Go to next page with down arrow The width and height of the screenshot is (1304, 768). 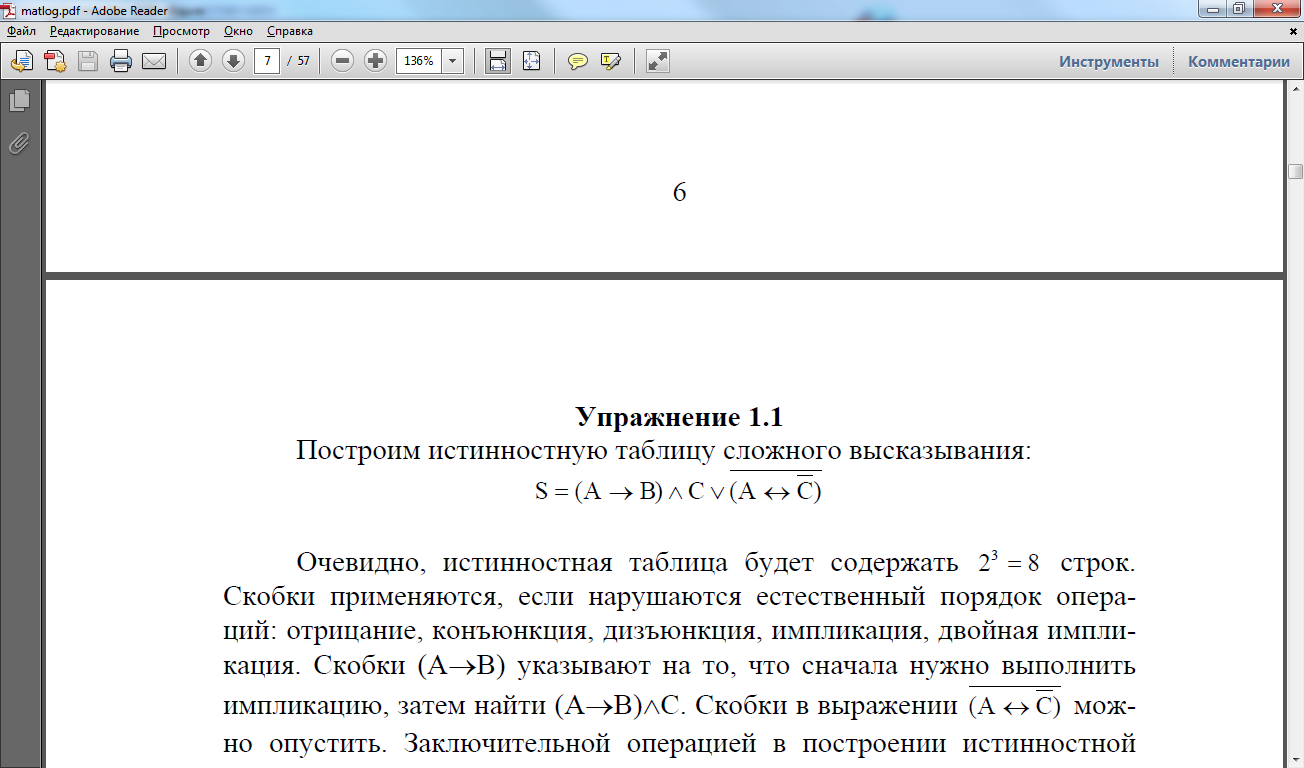233,61
